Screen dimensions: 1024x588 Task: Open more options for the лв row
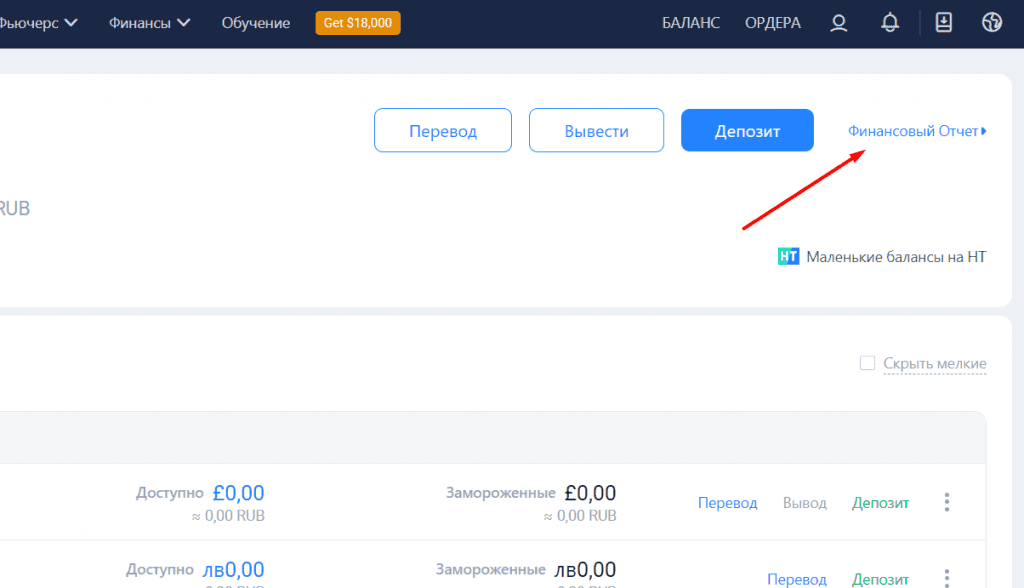pyautogui.click(x=946, y=578)
